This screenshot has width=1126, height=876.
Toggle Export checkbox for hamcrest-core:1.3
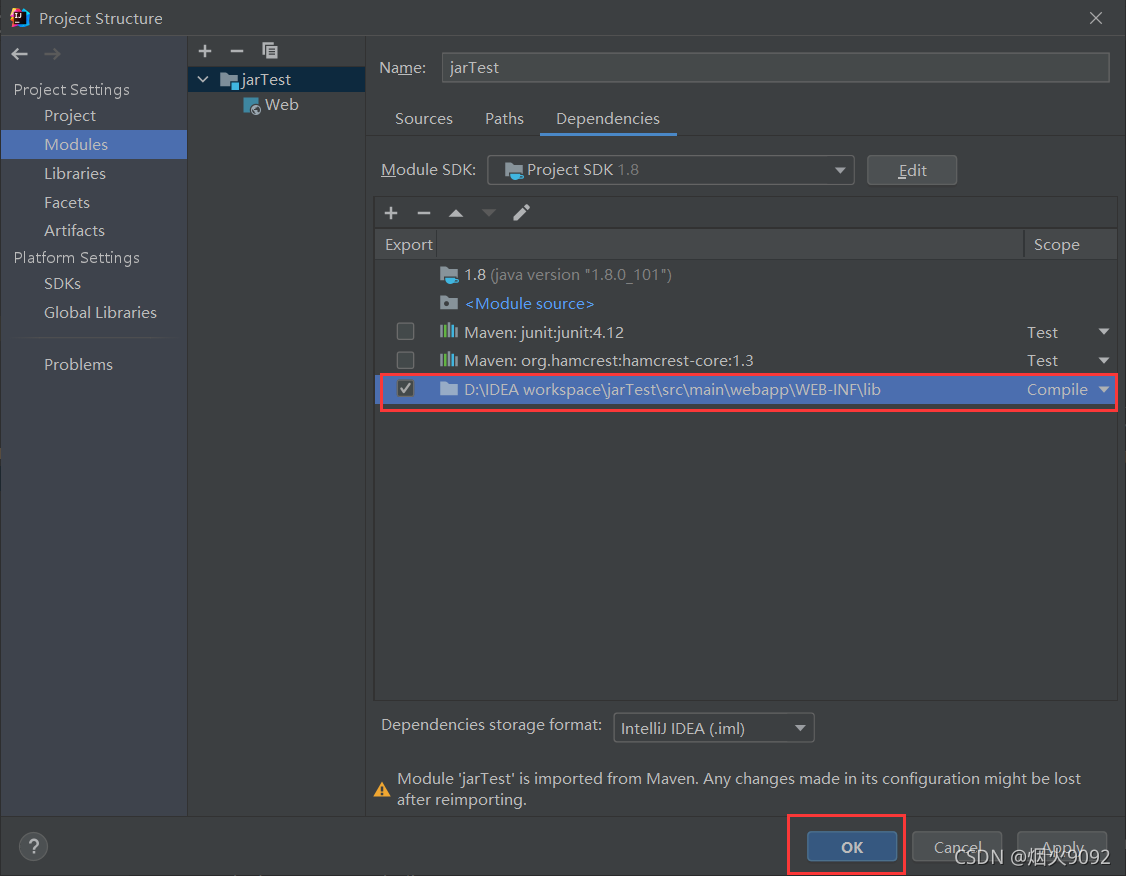(x=406, y=360)
